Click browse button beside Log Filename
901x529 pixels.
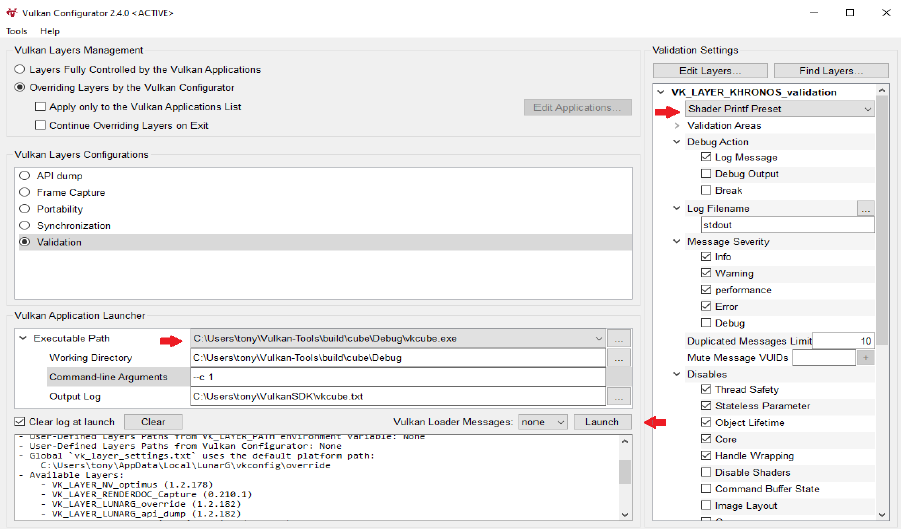(x=866, y=209)
